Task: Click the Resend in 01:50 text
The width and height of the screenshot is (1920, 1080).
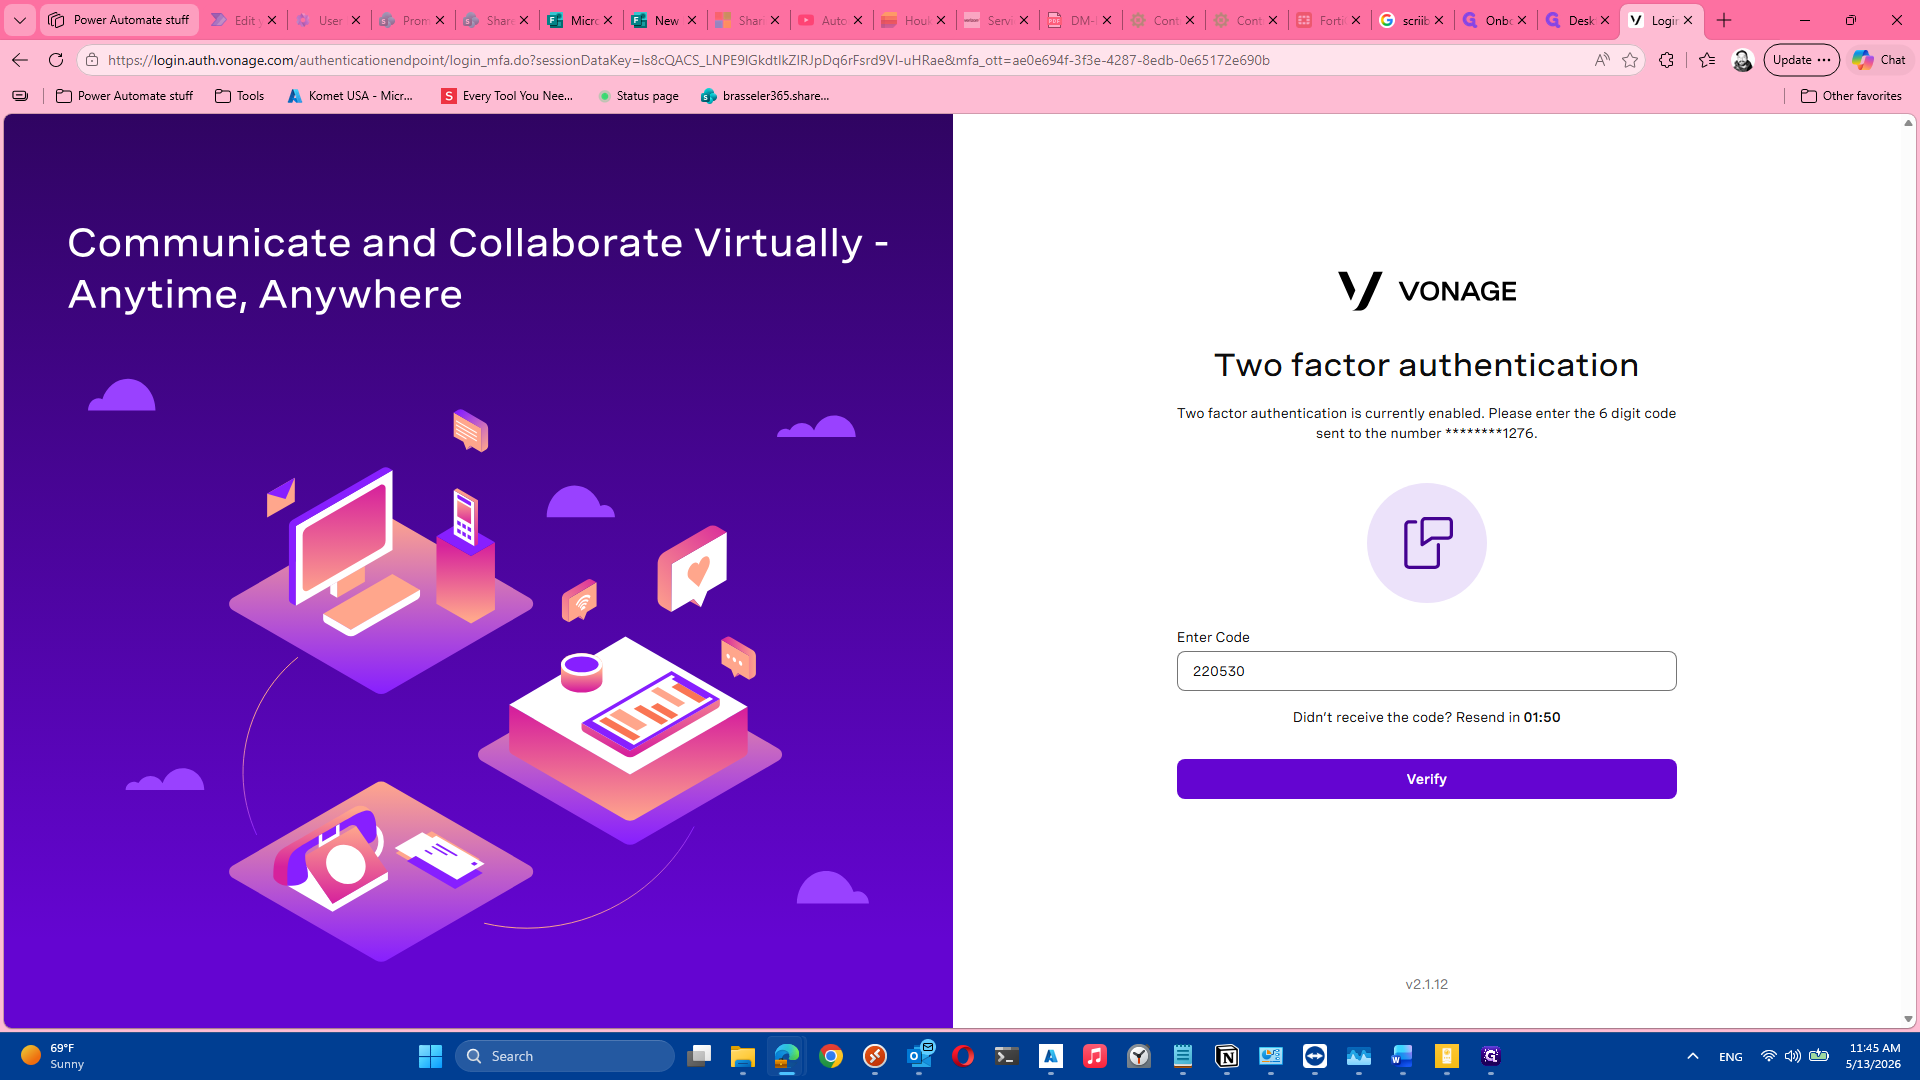Action: coord(1508,717)
